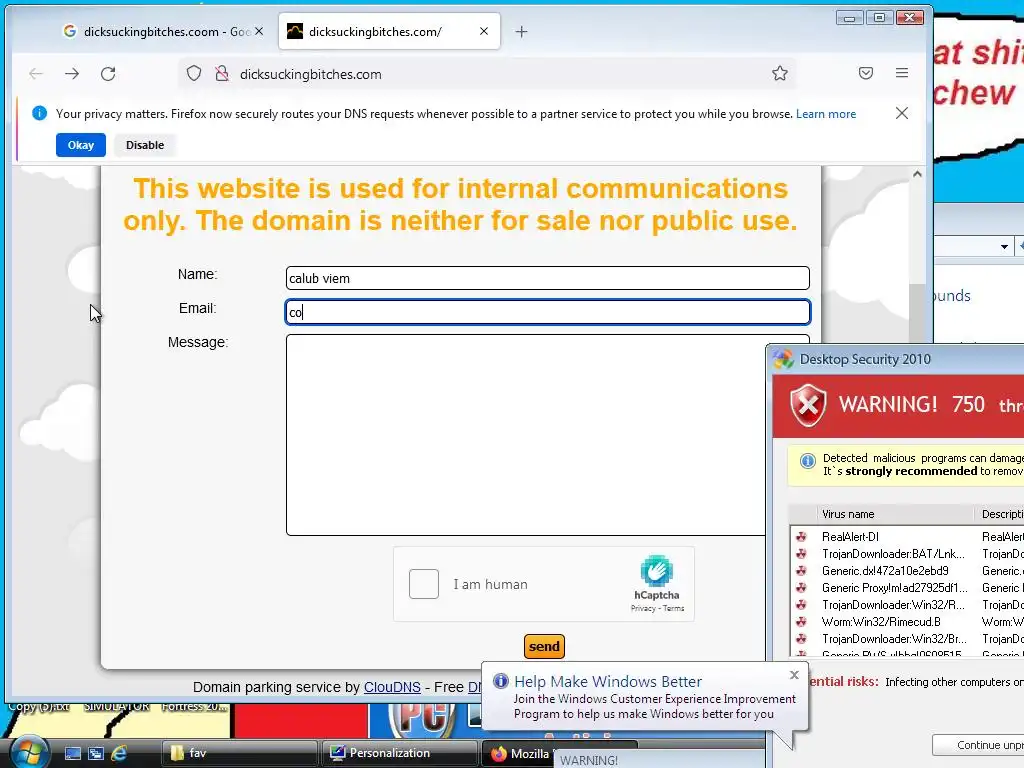
Task: Click Show desktop quick launch icon
Action: pos(72,753)
